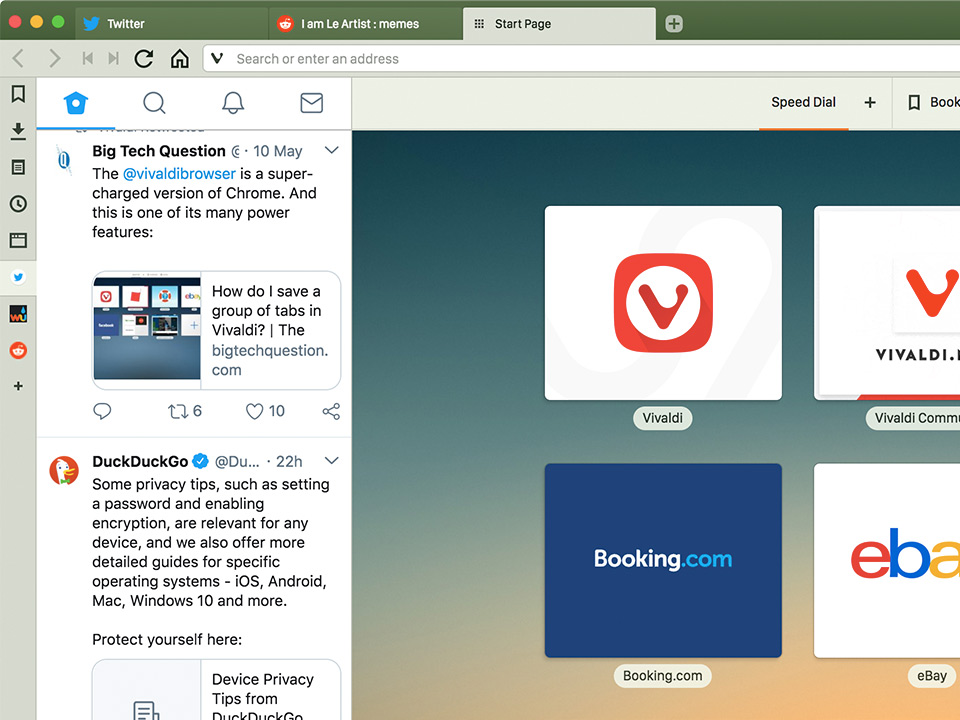Open the Weather Underground web panel

coord(18,314)
